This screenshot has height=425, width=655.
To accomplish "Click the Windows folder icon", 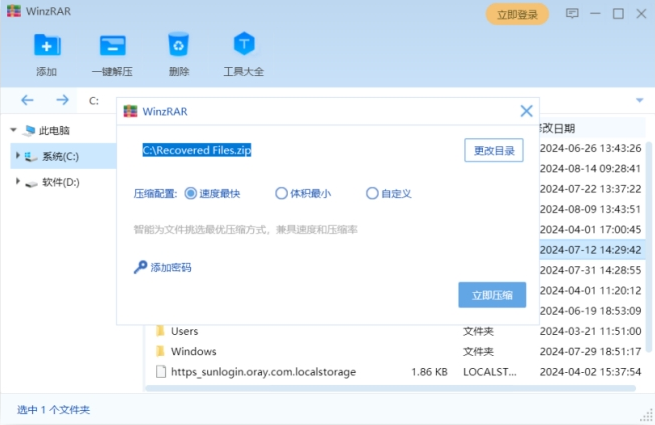I will pos(160,351).
